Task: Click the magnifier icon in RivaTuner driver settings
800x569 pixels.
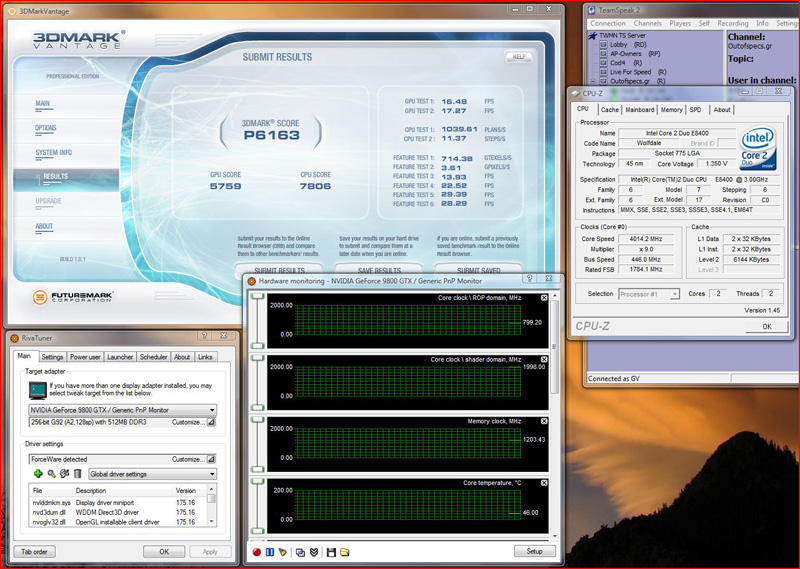Action: (x=51, y=474)
